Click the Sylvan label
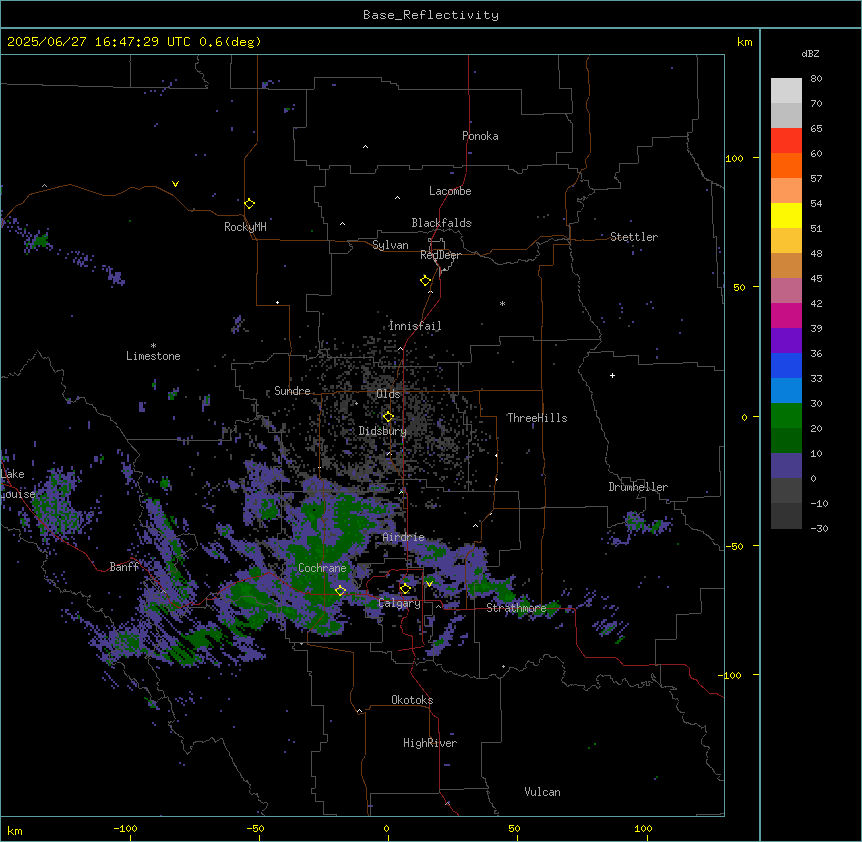This screenshot has width=862, height=842. click(x=390, y=245)
